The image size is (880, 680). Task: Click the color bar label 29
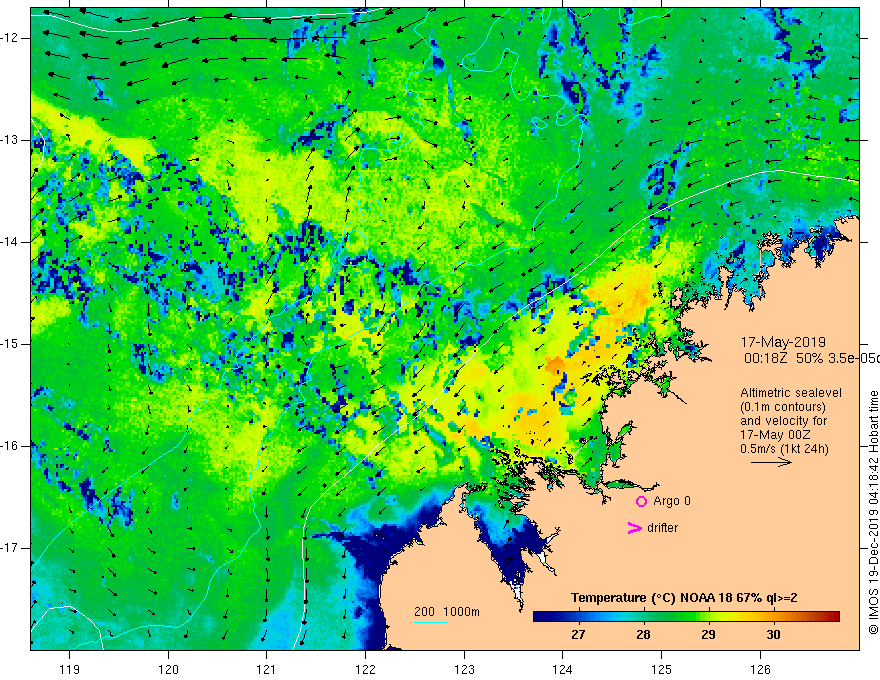pyautogui.click(x=708, y=635)
